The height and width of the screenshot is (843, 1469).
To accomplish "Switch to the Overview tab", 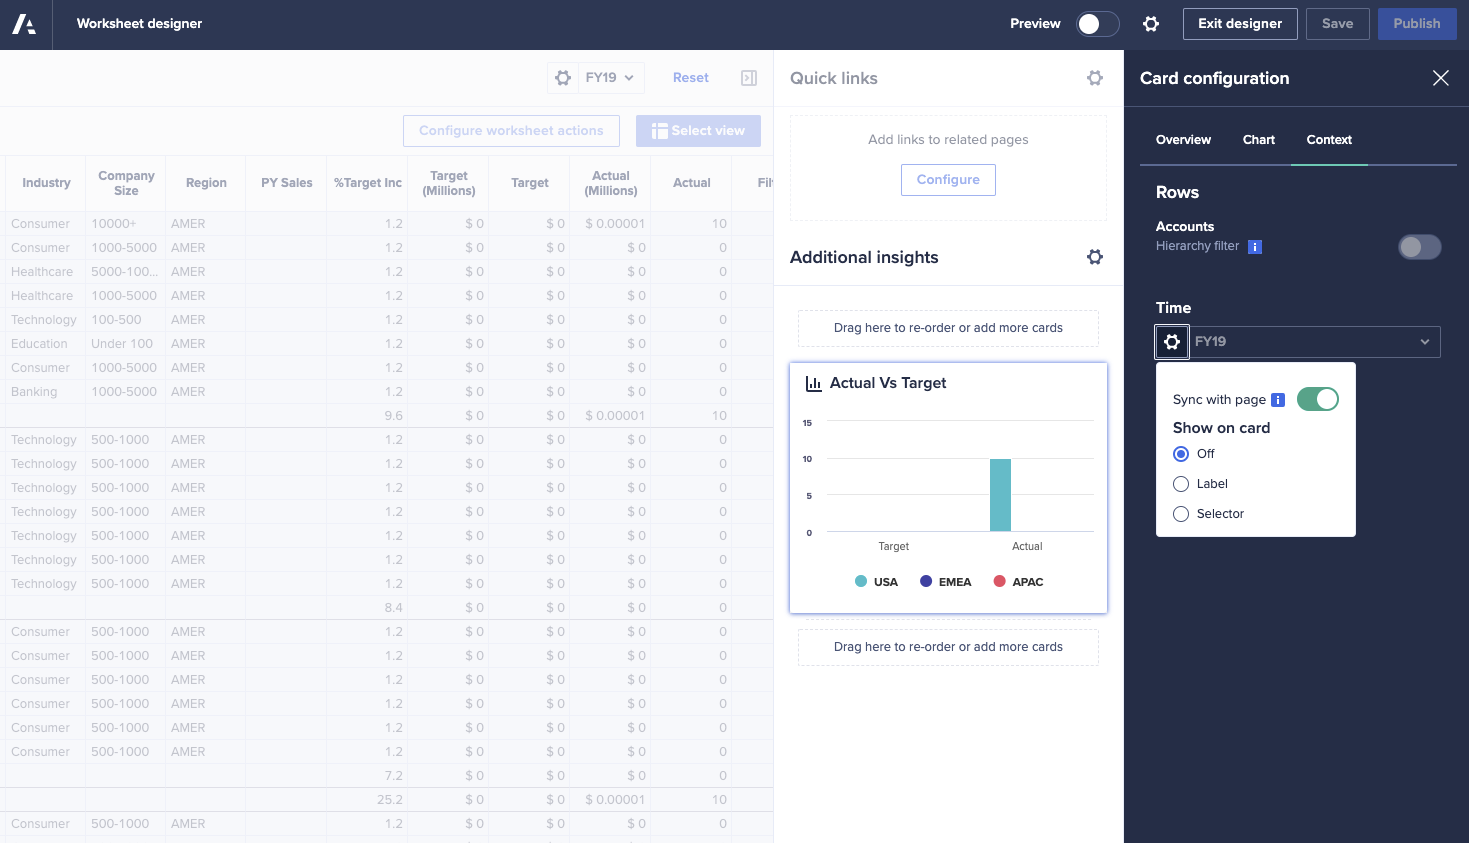I will coord(1183,140).
